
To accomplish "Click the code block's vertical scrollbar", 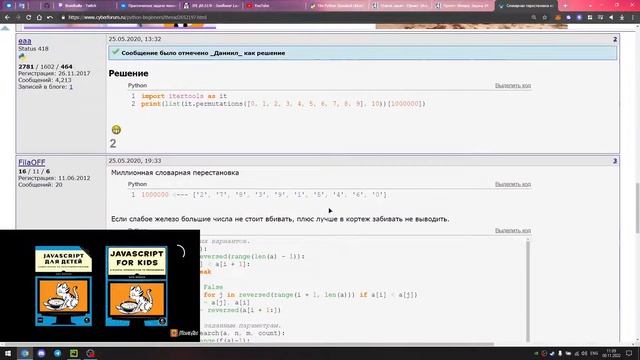I will pos(527,290).
